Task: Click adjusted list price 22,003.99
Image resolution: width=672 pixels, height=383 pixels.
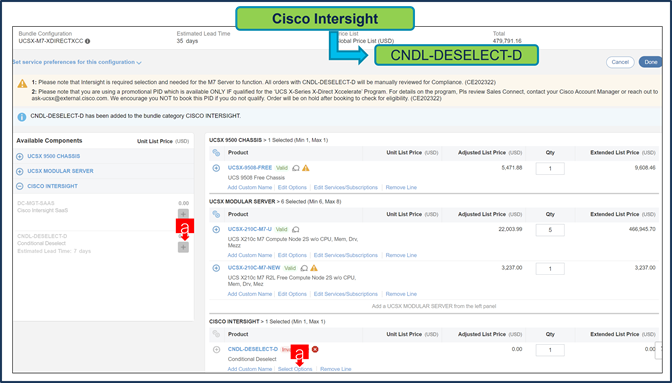Action: [510, 229]
